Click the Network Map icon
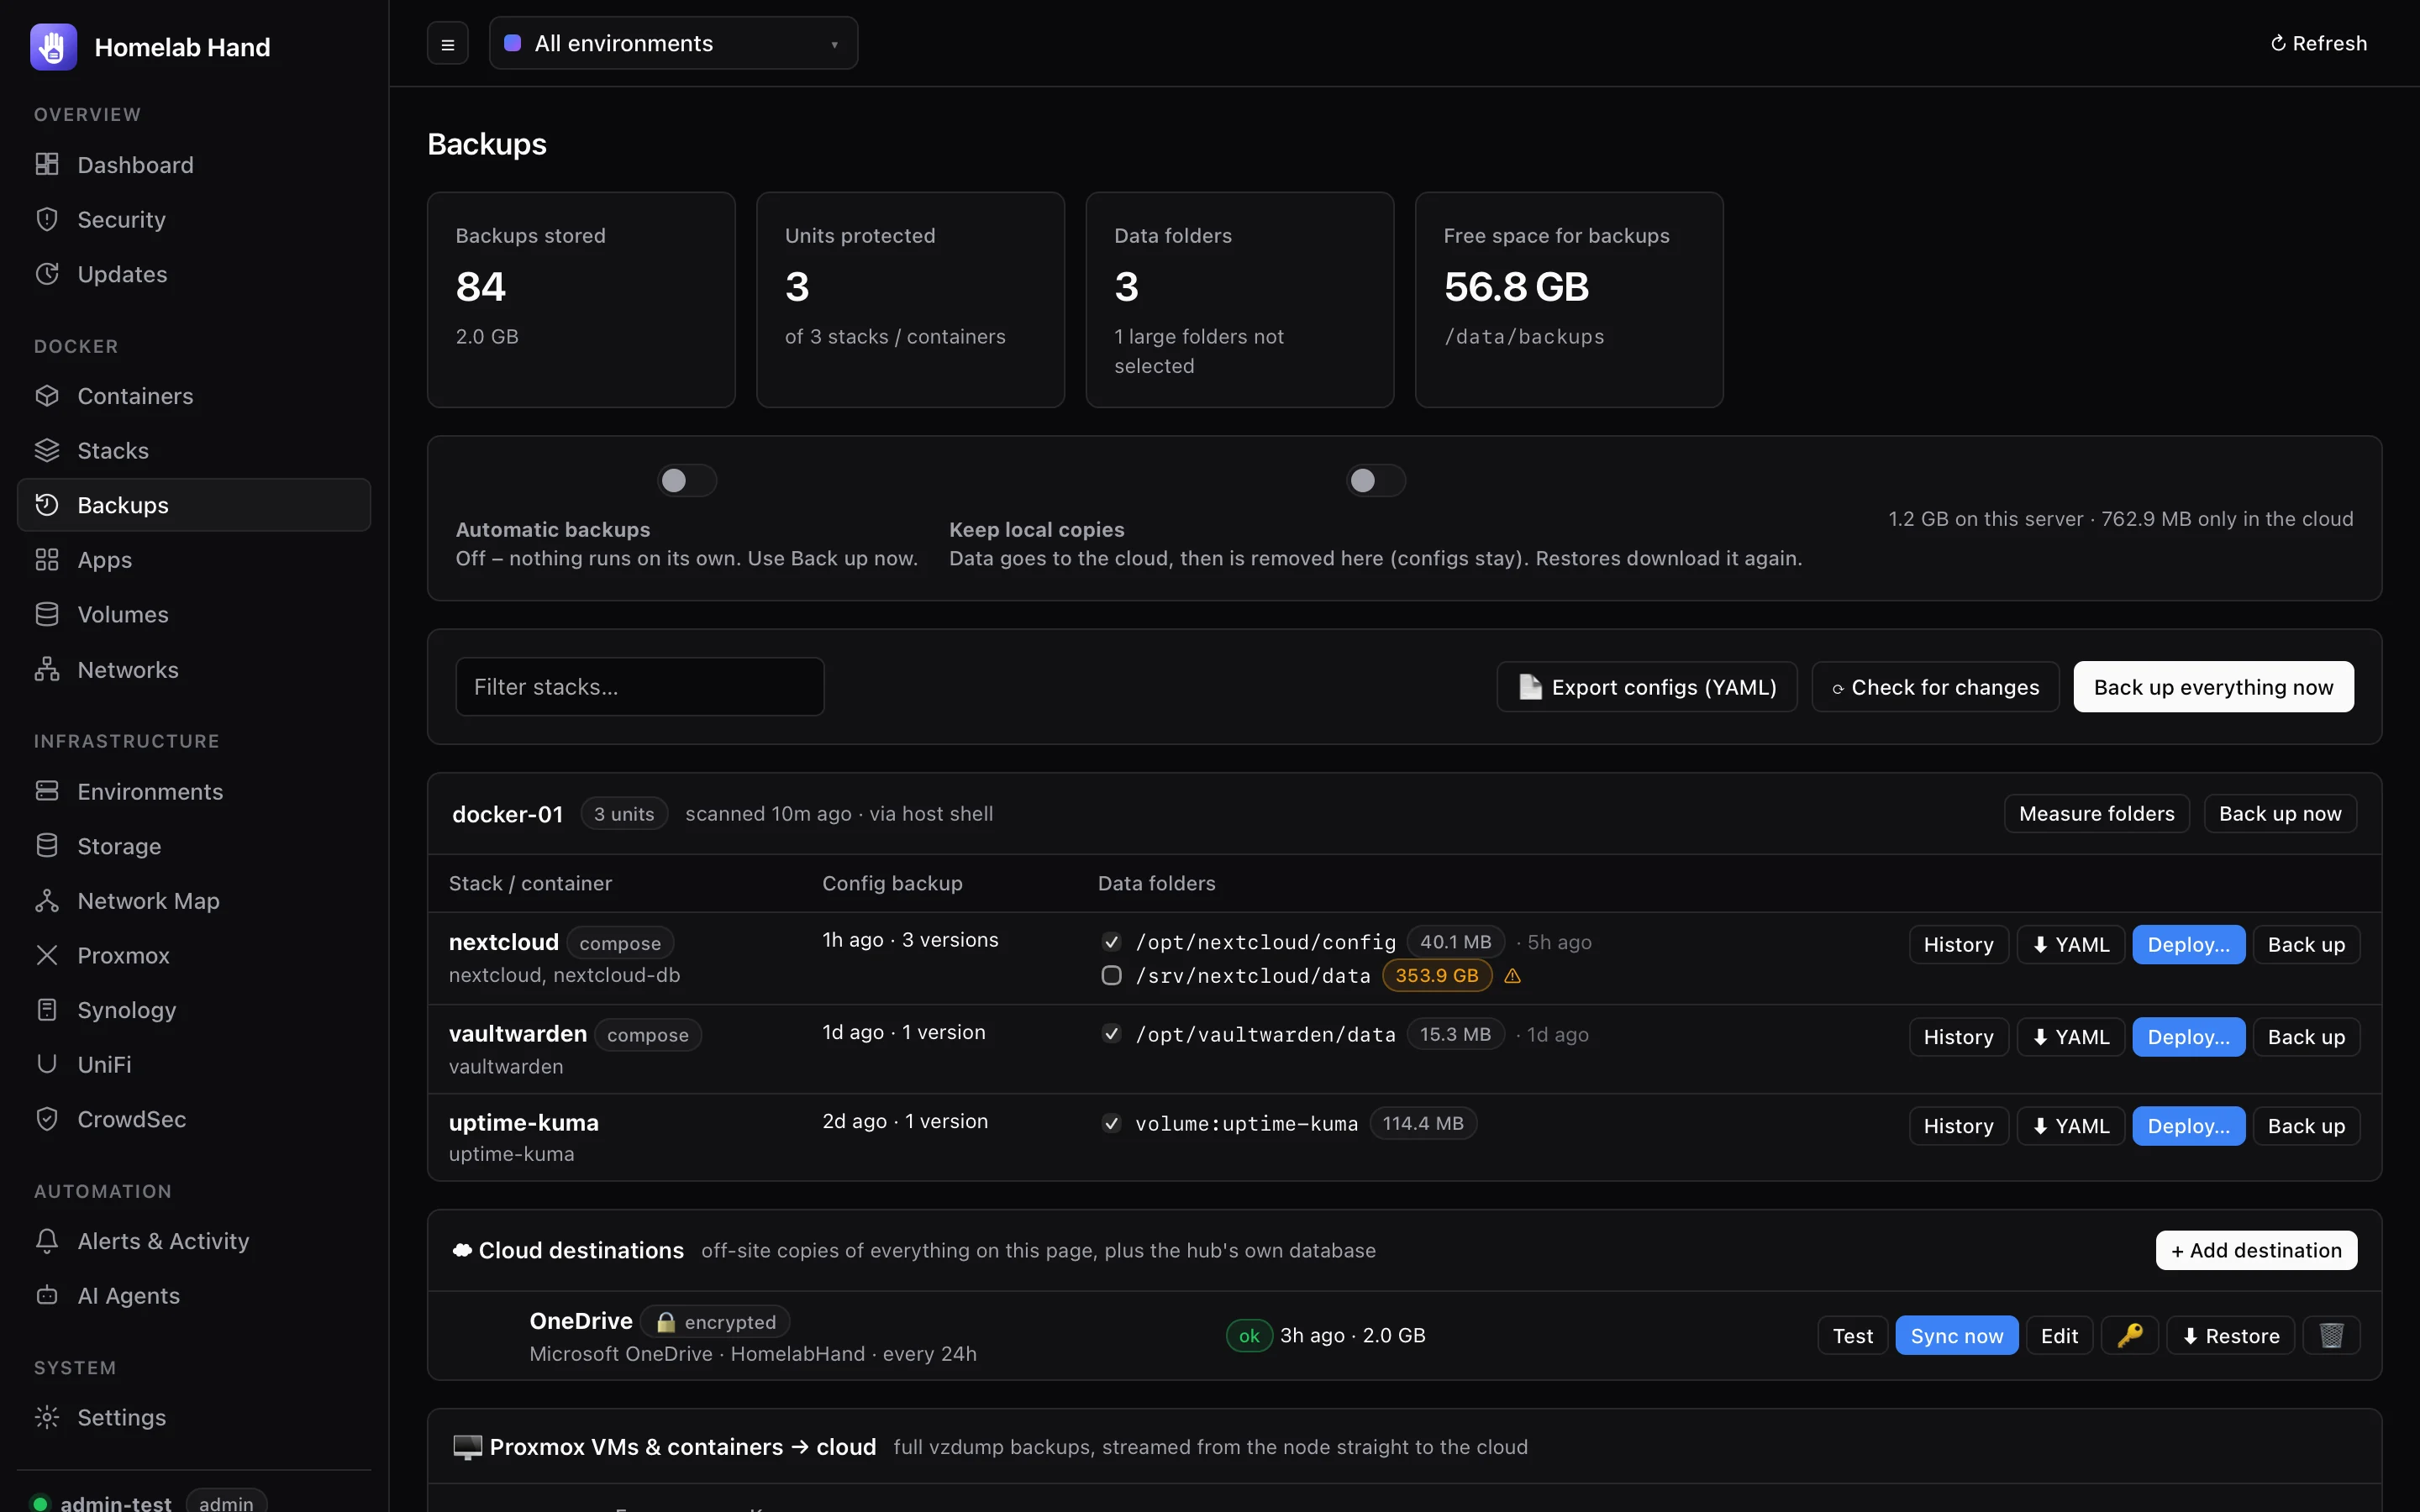Viewport: 2420px width, 1512px height. click(x=47, y=901)
